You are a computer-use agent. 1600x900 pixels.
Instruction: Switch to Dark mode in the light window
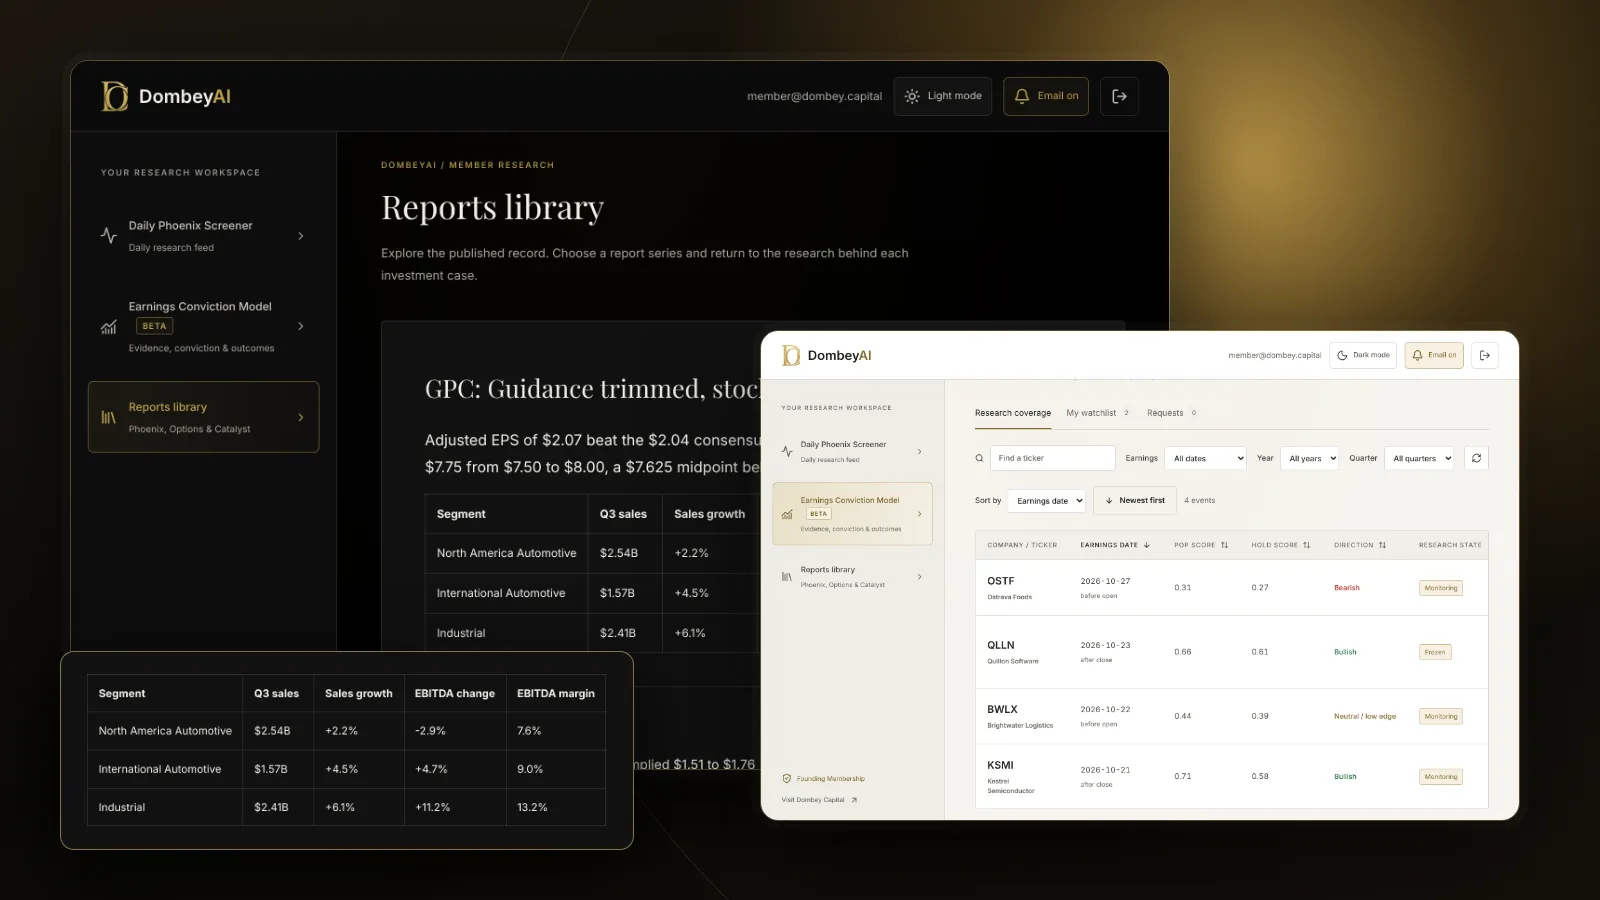1363,355
